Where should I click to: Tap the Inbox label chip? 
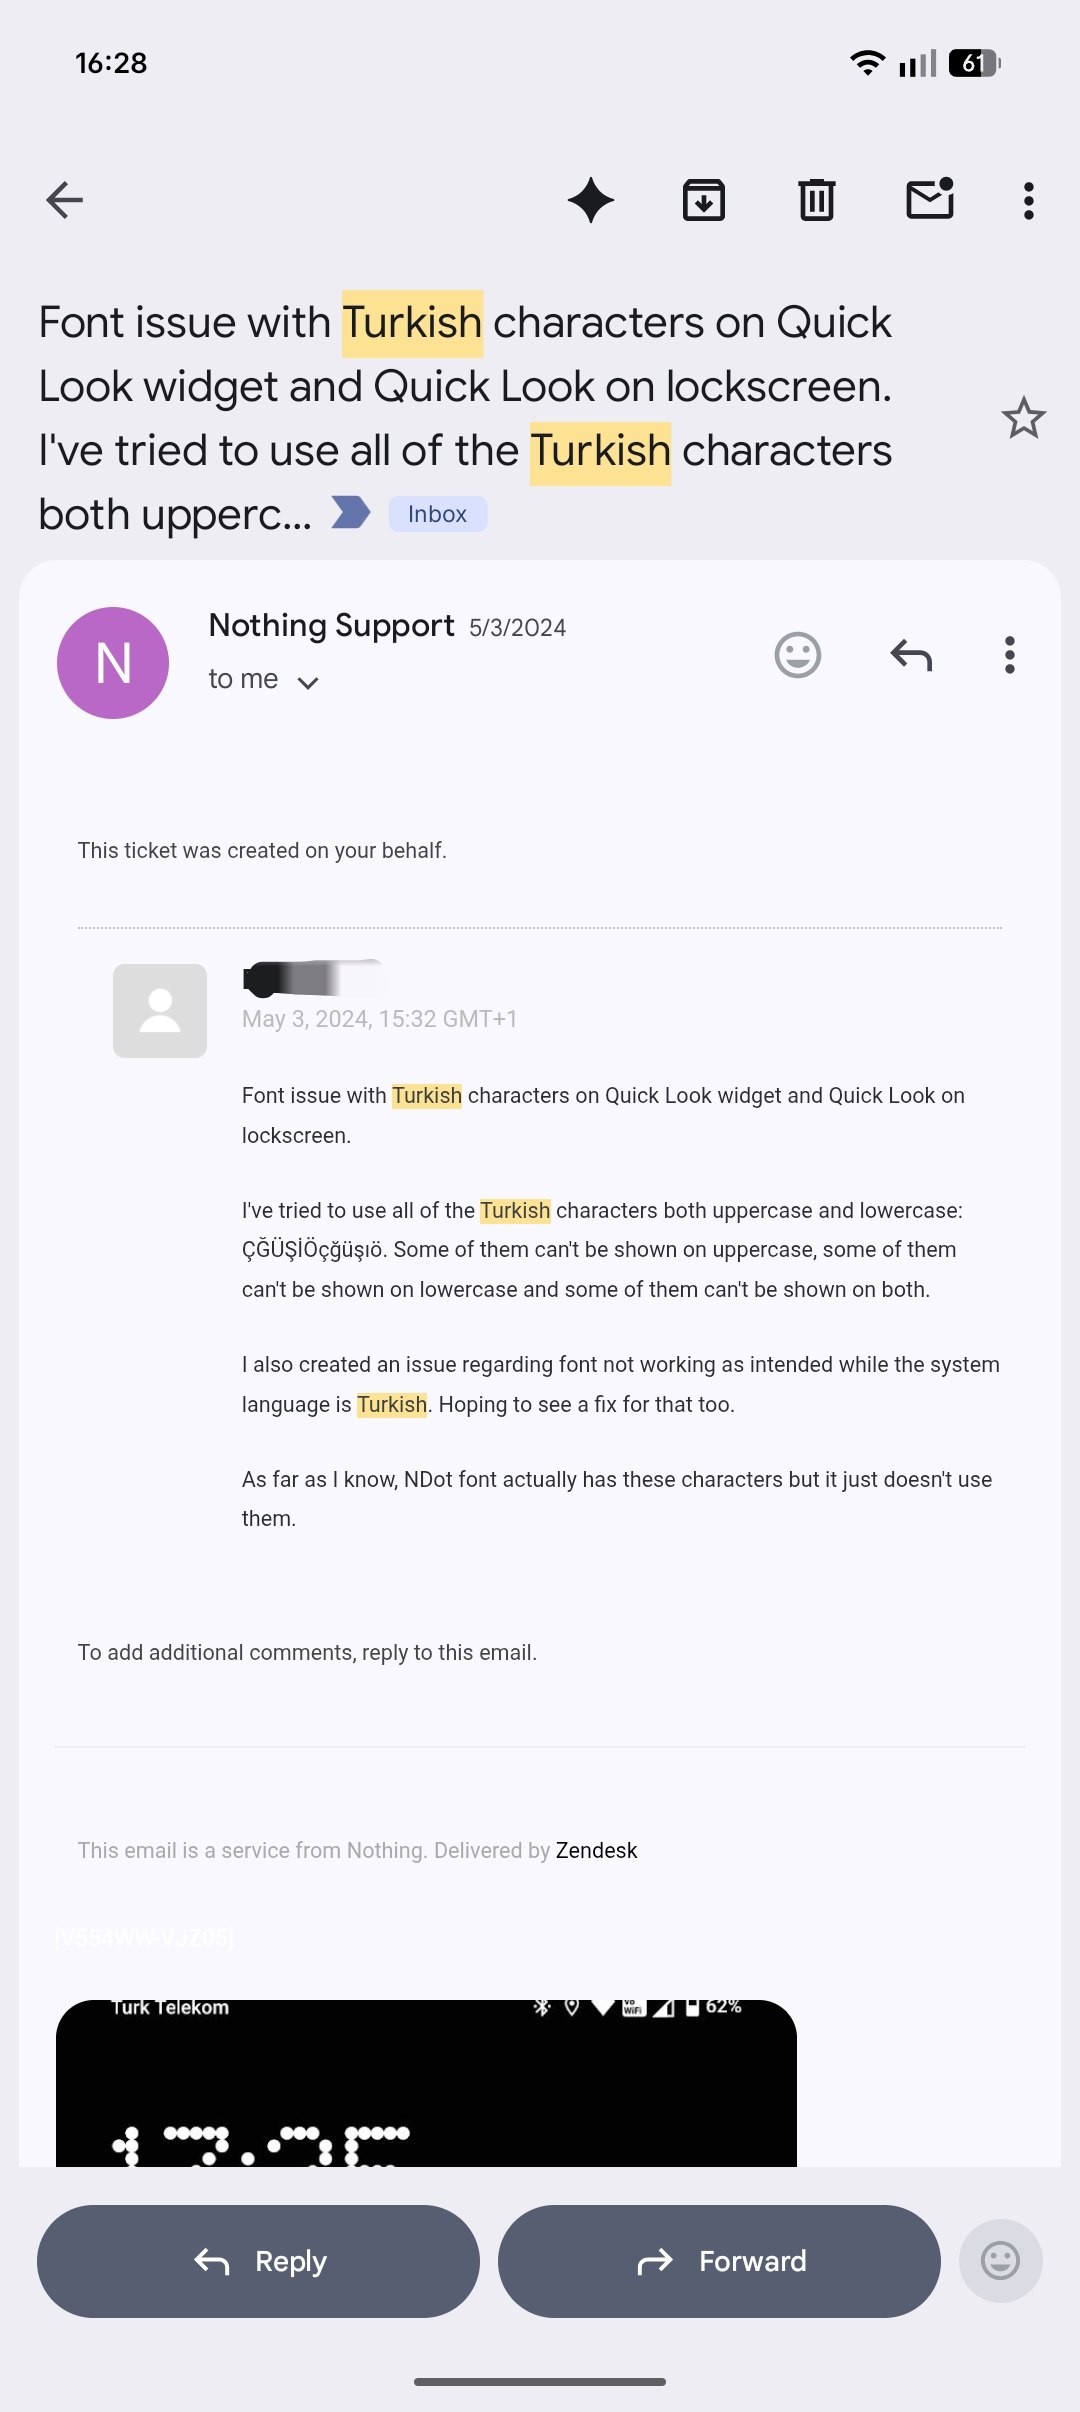coord(438,514)
